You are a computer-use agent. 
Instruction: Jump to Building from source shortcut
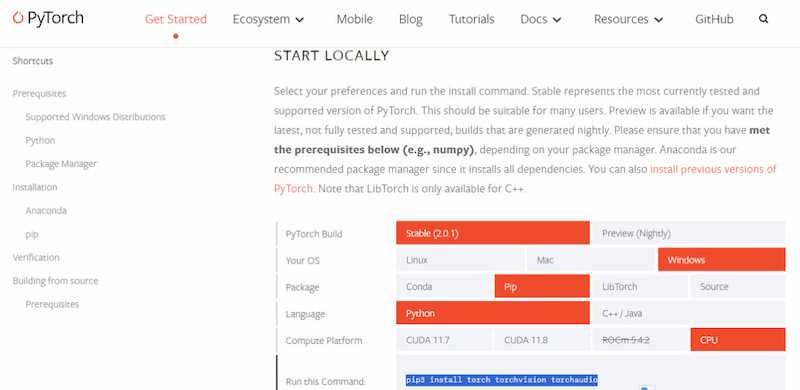55,281
